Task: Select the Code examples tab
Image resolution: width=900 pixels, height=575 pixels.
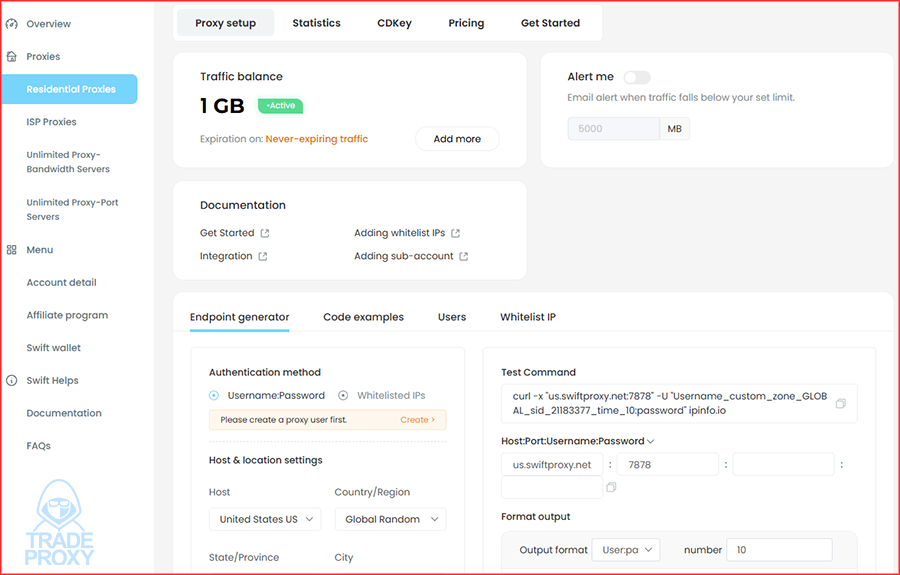Action: pos(363,317)
